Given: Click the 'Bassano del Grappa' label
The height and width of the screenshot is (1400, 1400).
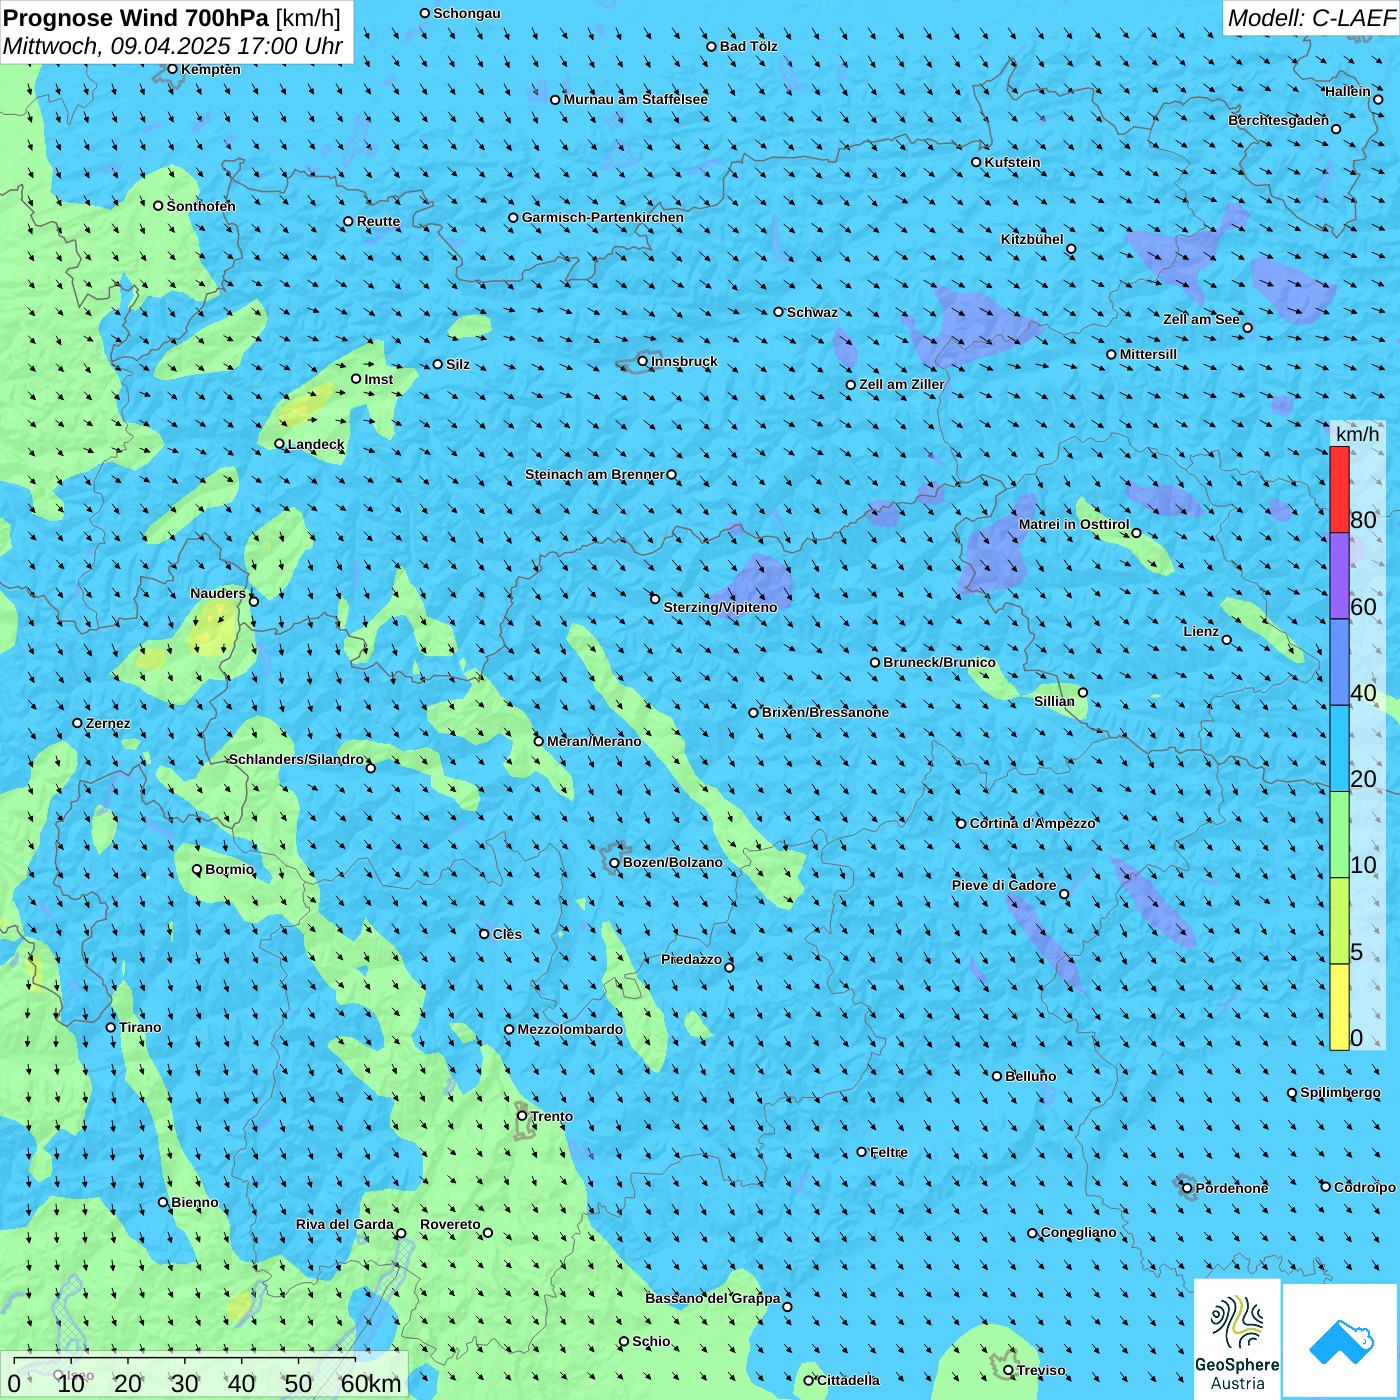Looking at the screenshot, I should pos(713,1298).
